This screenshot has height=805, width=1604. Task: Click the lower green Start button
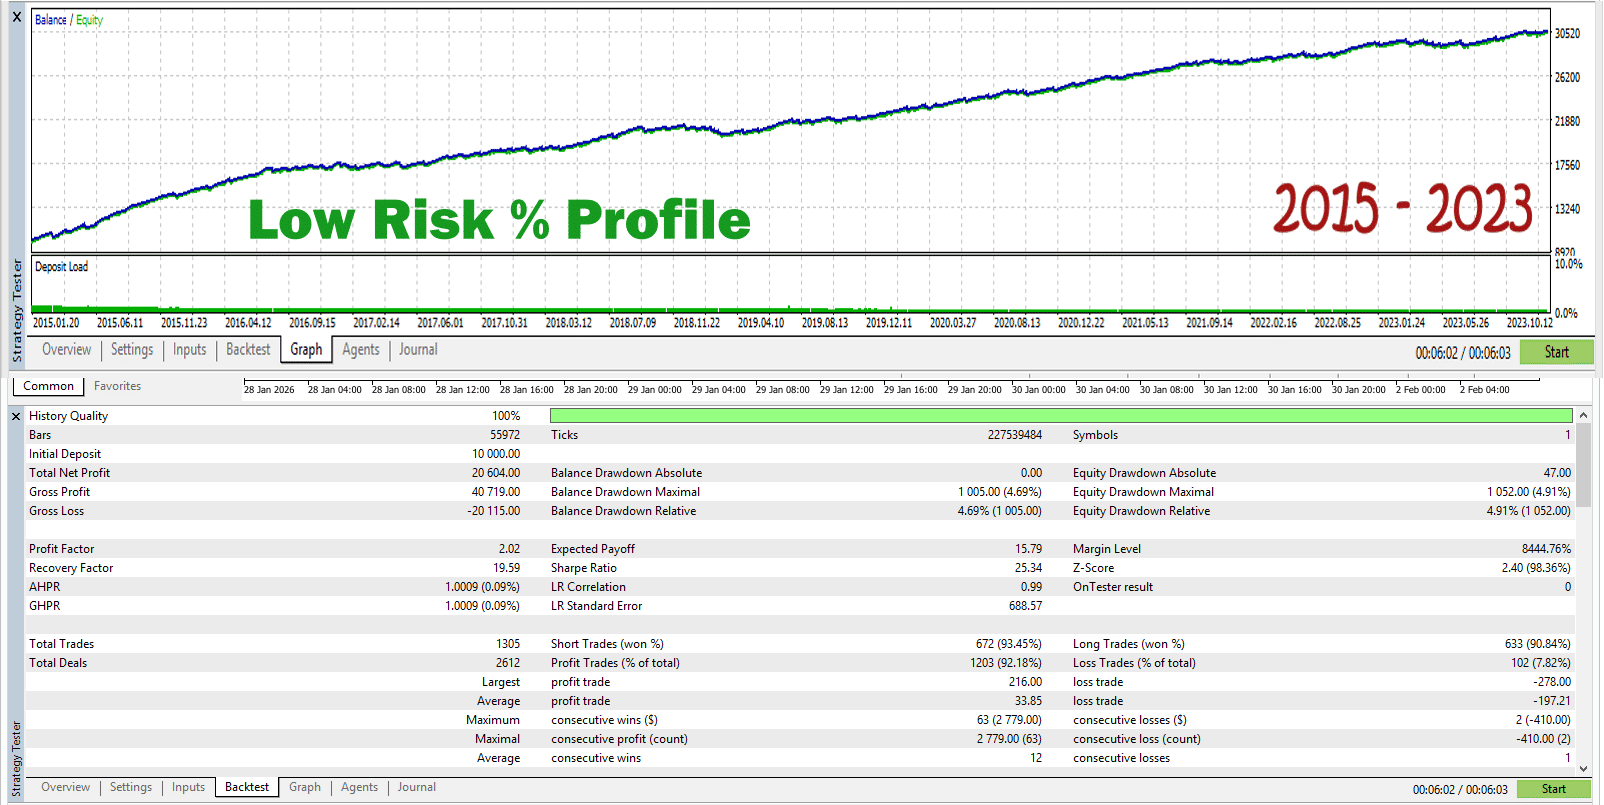(1554, 789)
